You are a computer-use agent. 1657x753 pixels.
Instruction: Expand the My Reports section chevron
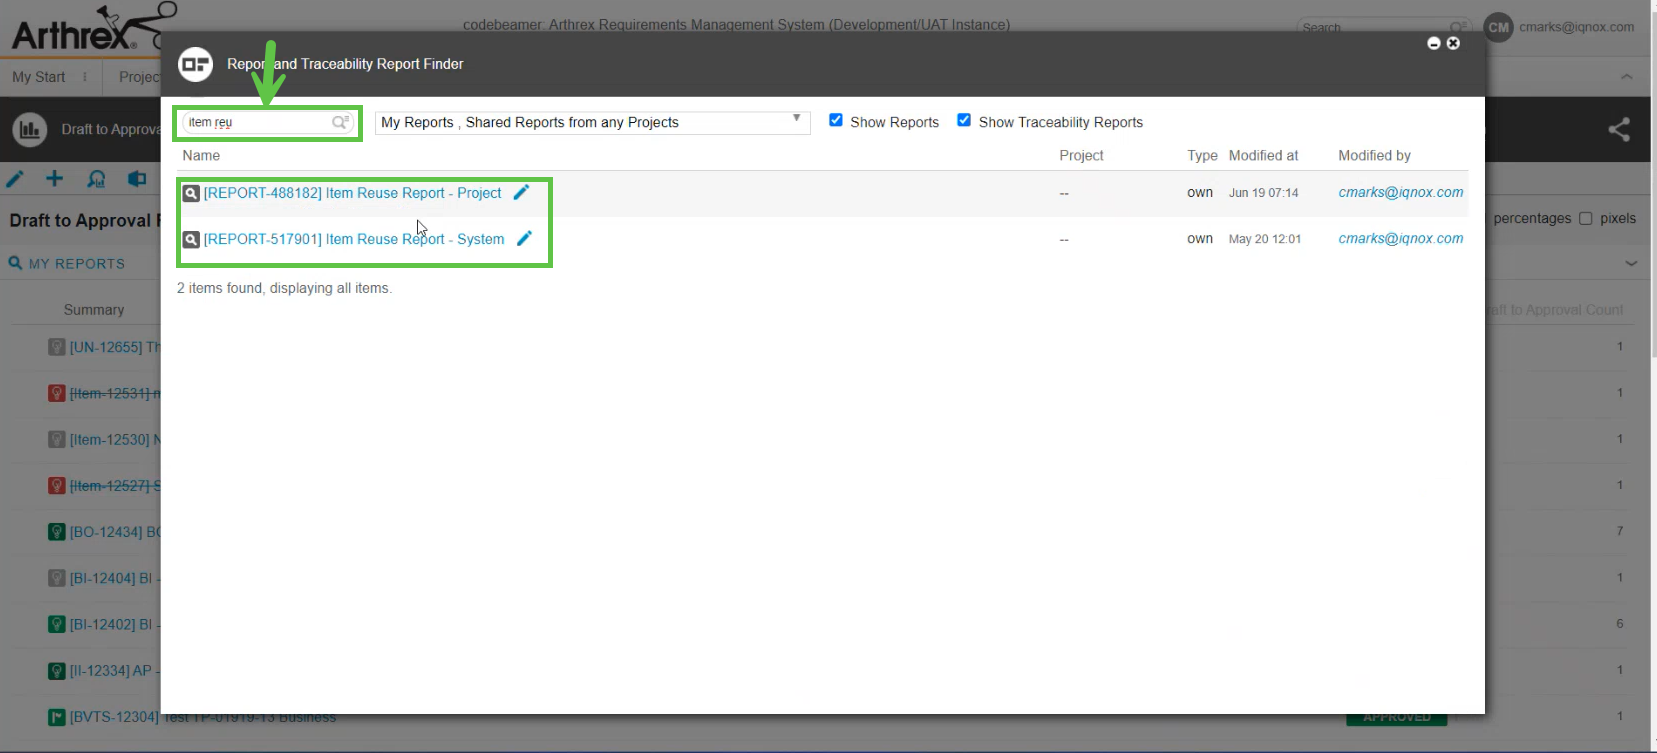(x=1631, y=263)
